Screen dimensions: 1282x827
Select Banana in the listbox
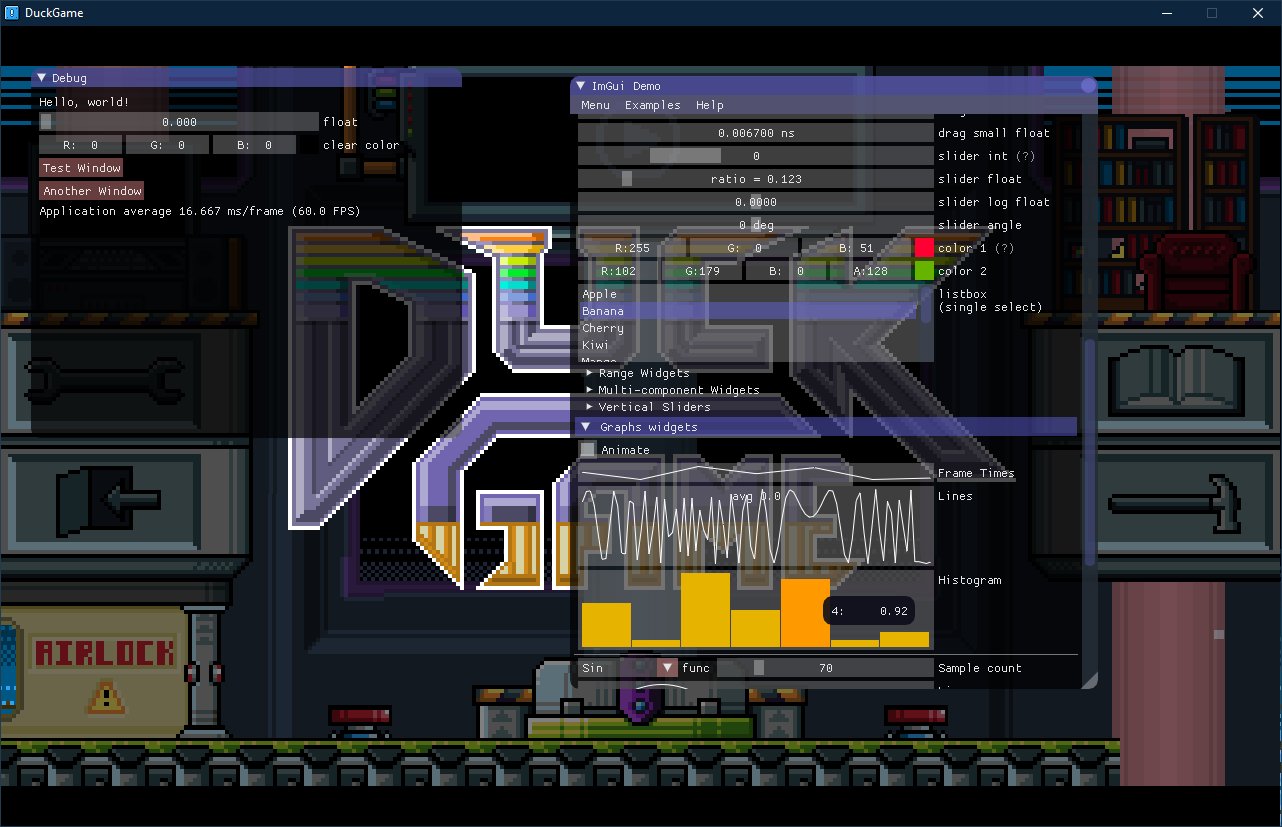(x=750, y=311)
